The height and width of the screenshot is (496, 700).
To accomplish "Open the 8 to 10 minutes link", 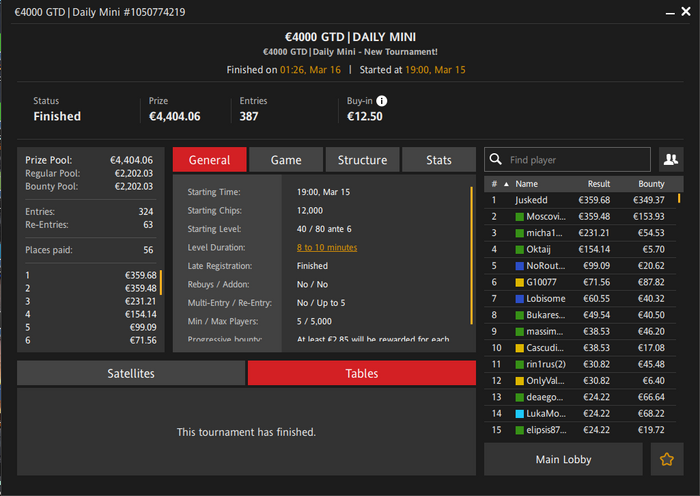I will pos(327,247).
